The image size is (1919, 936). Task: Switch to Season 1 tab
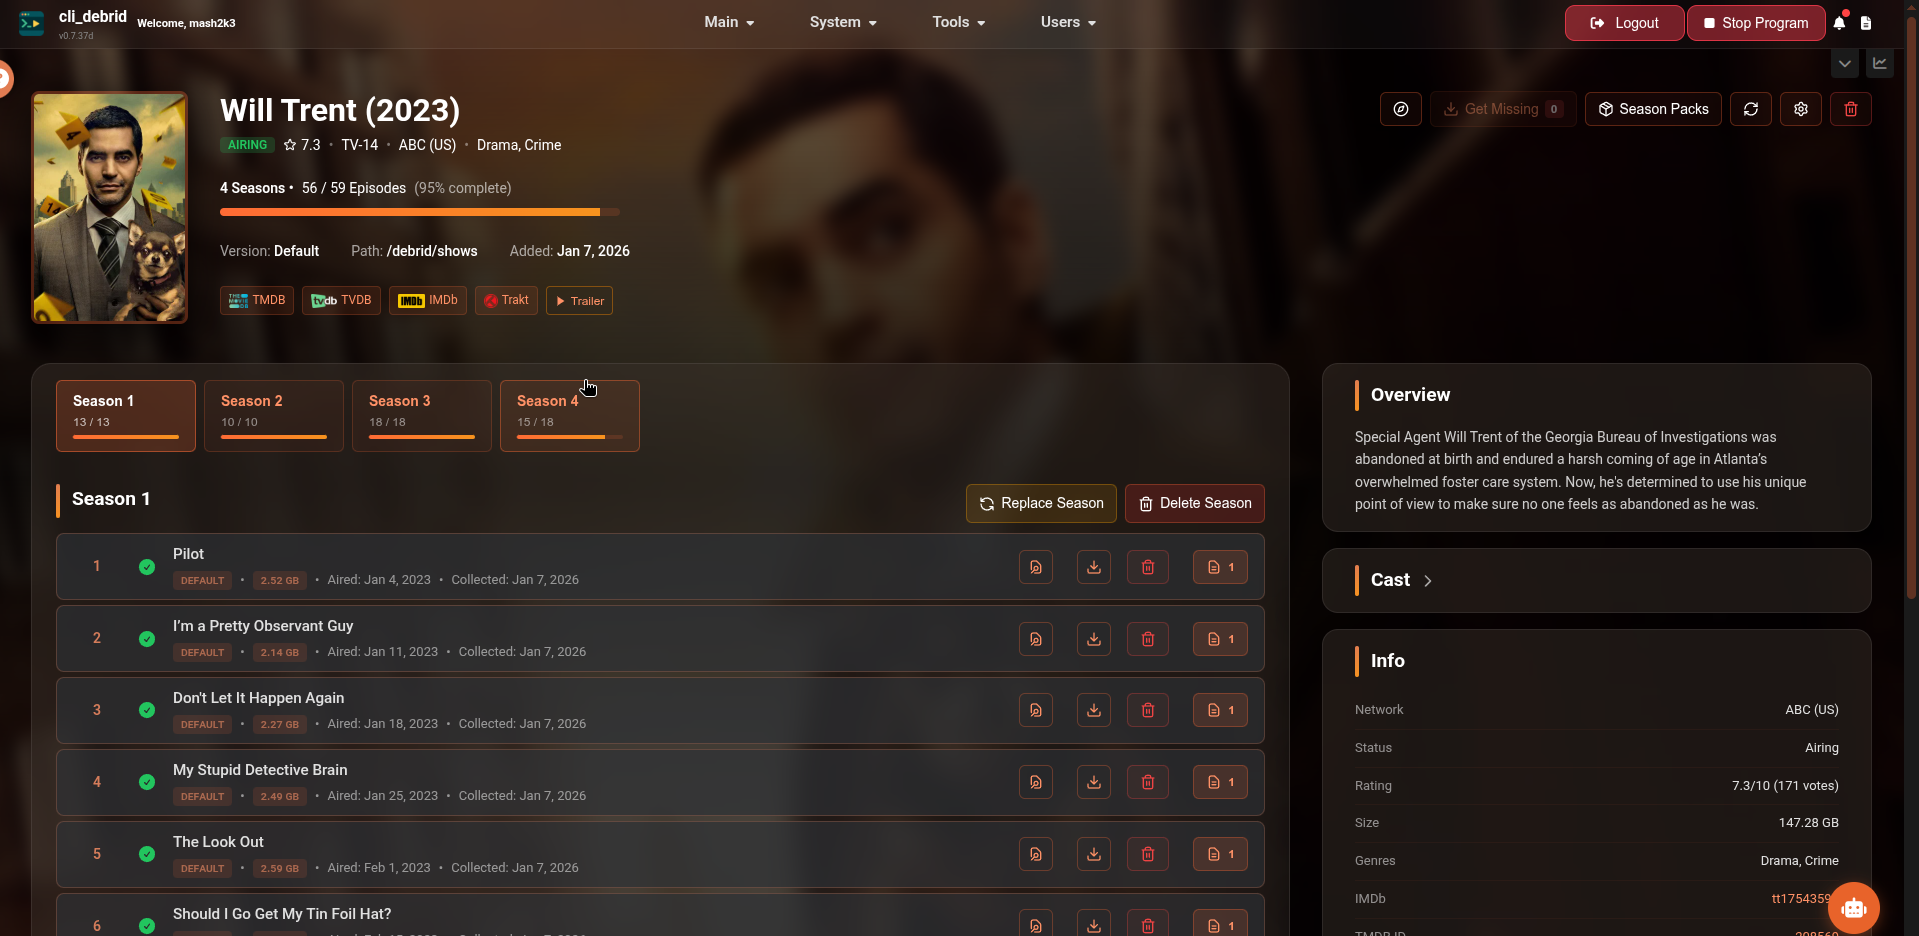pyautogui.click(x=126, y=416)
